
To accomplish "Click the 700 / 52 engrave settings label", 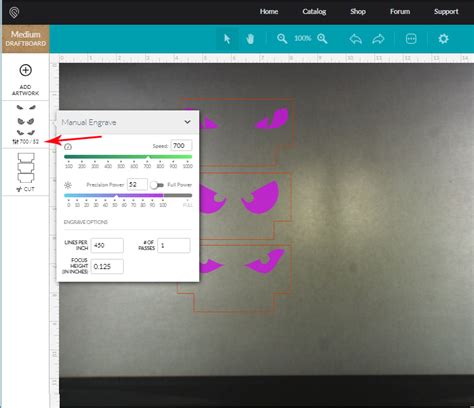I will [26, 142].
